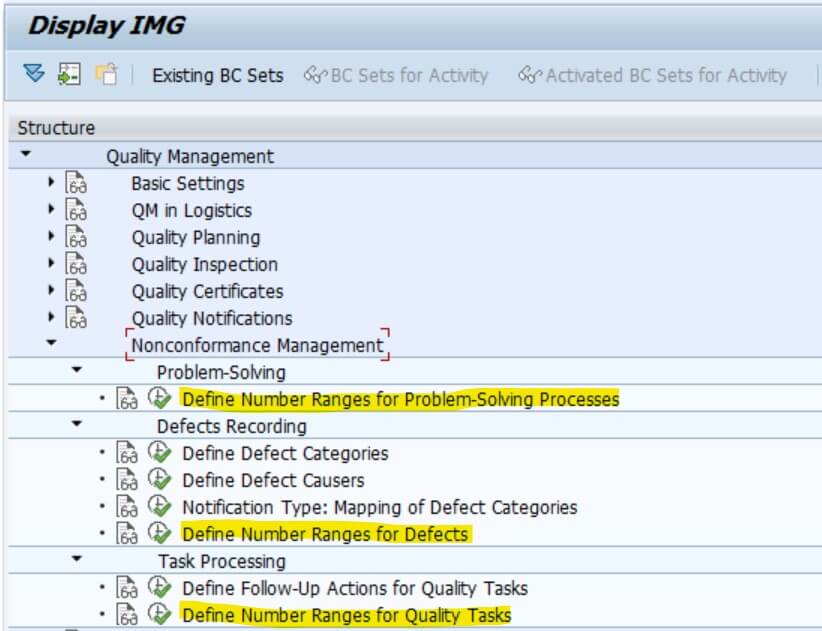Collapse the Quality Management root node
The image size is (822, 631).
pos(26,154)
